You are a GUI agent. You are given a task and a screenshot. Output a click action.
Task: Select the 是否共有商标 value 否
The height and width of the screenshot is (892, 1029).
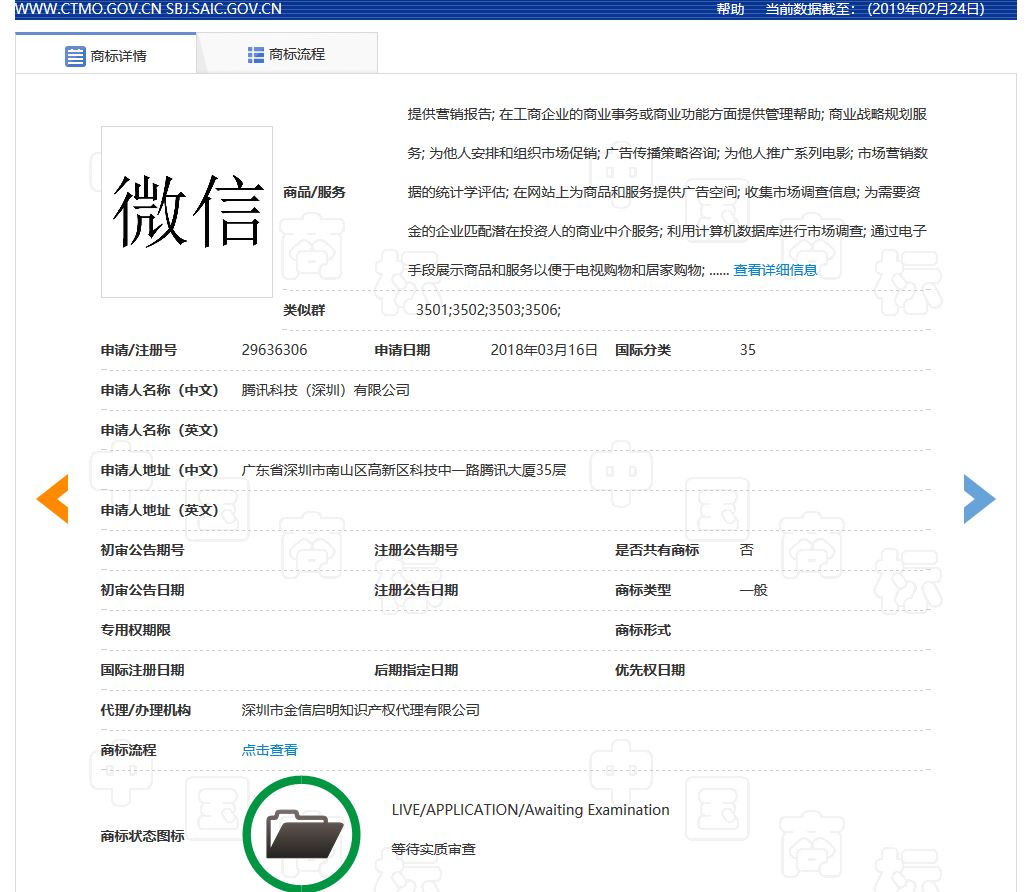tap(747, 550)
